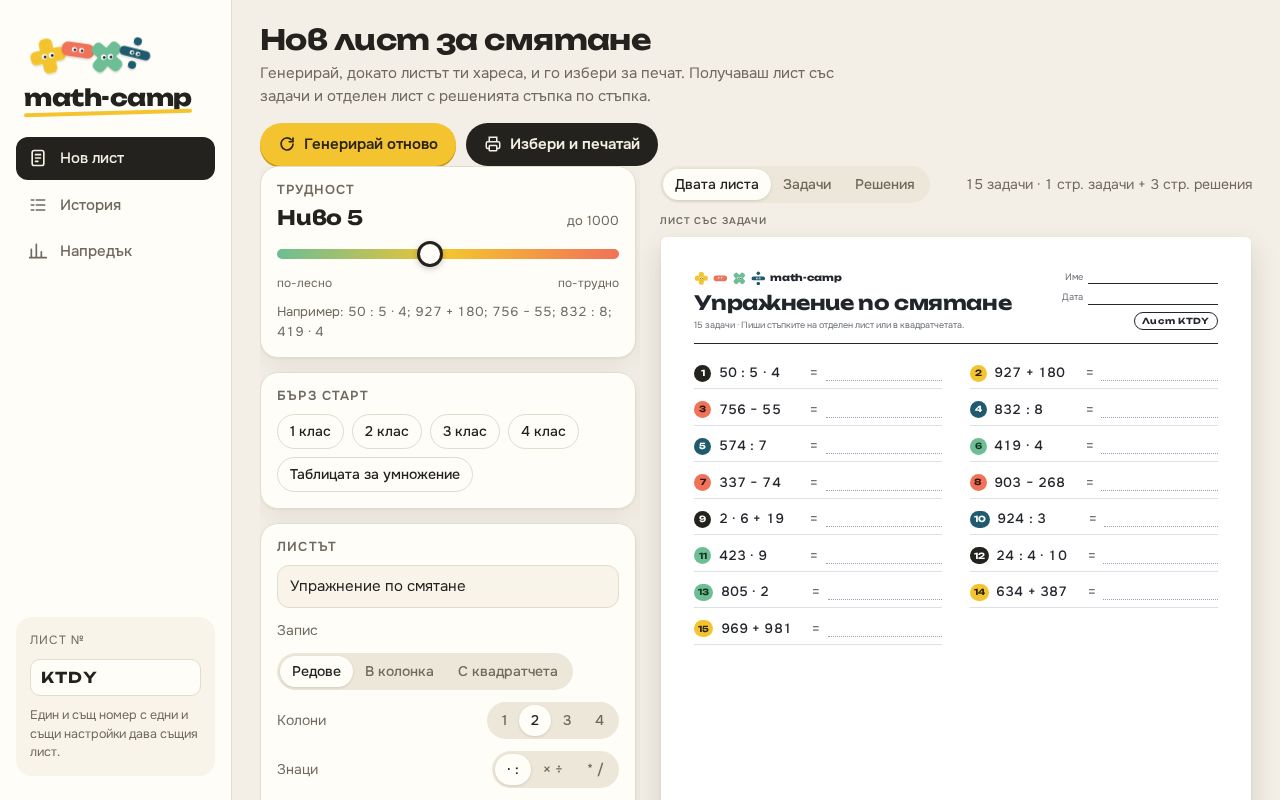The height and width of the screenshot is (800, 1280).
Task: Open История in the sidebar
Action: point(115,205)
